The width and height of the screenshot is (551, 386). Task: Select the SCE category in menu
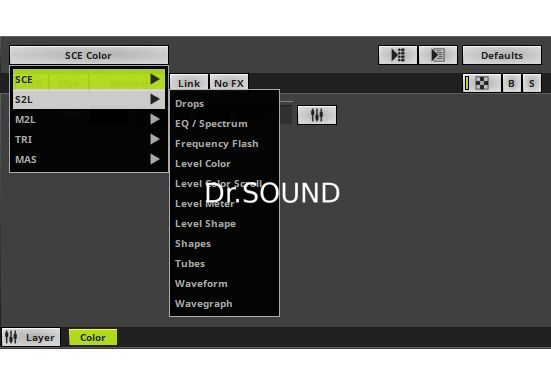(x=89, y=79)
